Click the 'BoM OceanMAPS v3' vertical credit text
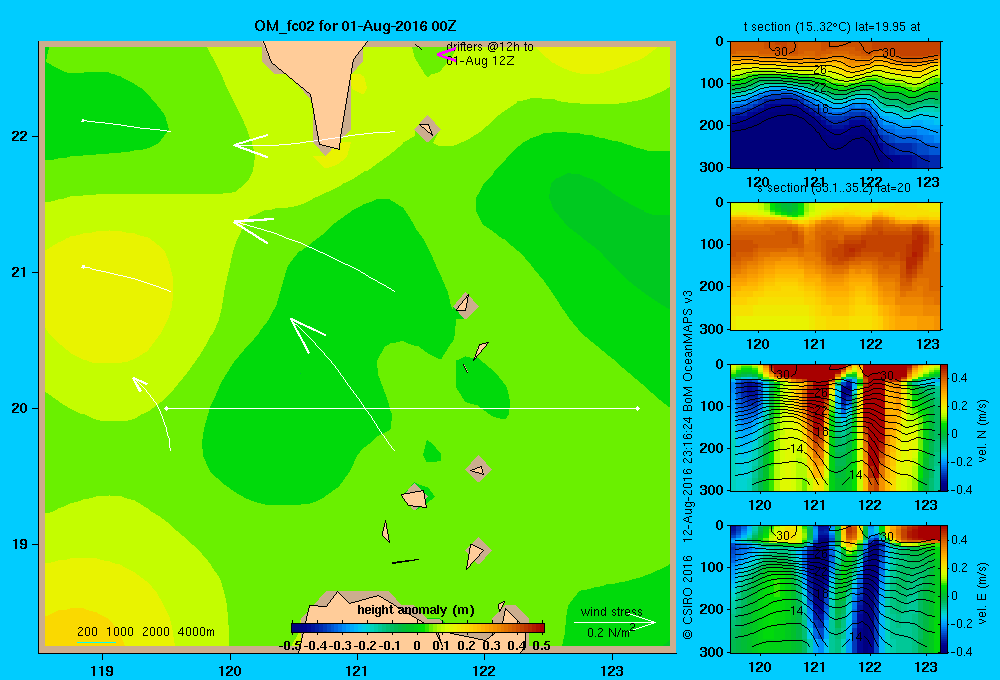The height and width of the screenshot is (680, 1000). (x=688, y=351)
